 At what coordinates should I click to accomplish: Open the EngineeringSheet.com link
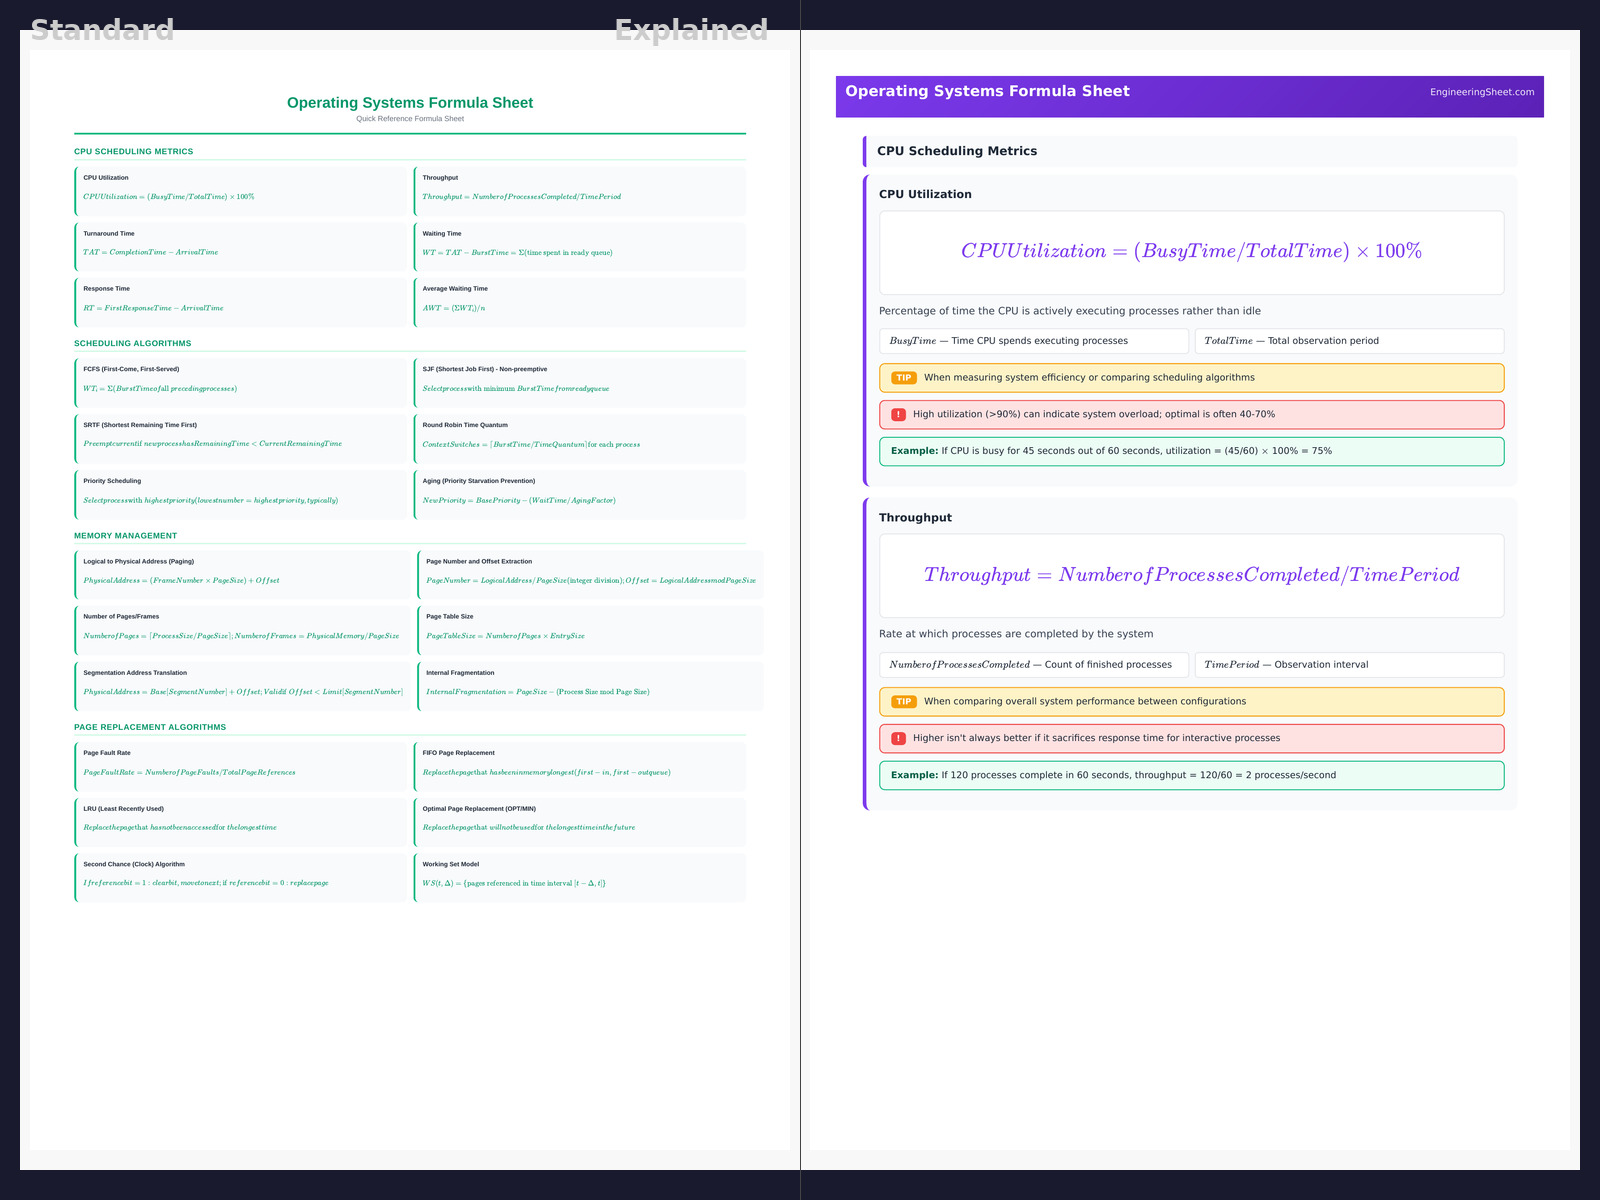[1481, 92]
